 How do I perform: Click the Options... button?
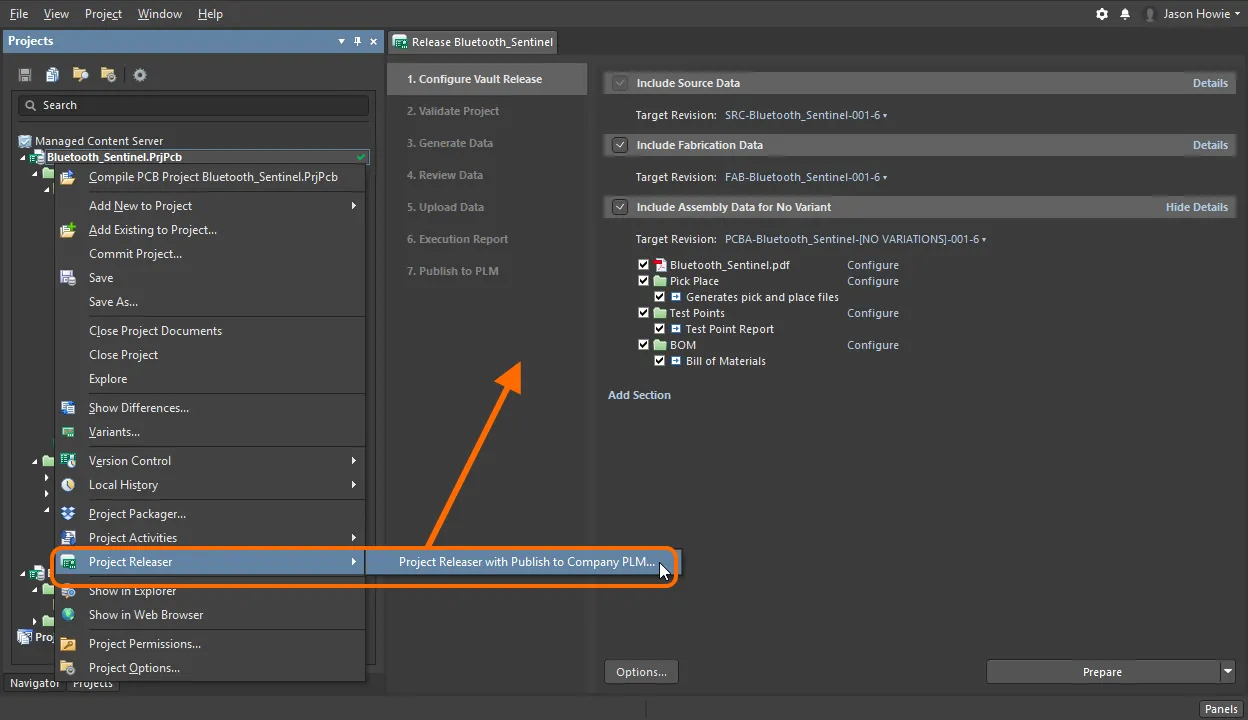point(641,672)
